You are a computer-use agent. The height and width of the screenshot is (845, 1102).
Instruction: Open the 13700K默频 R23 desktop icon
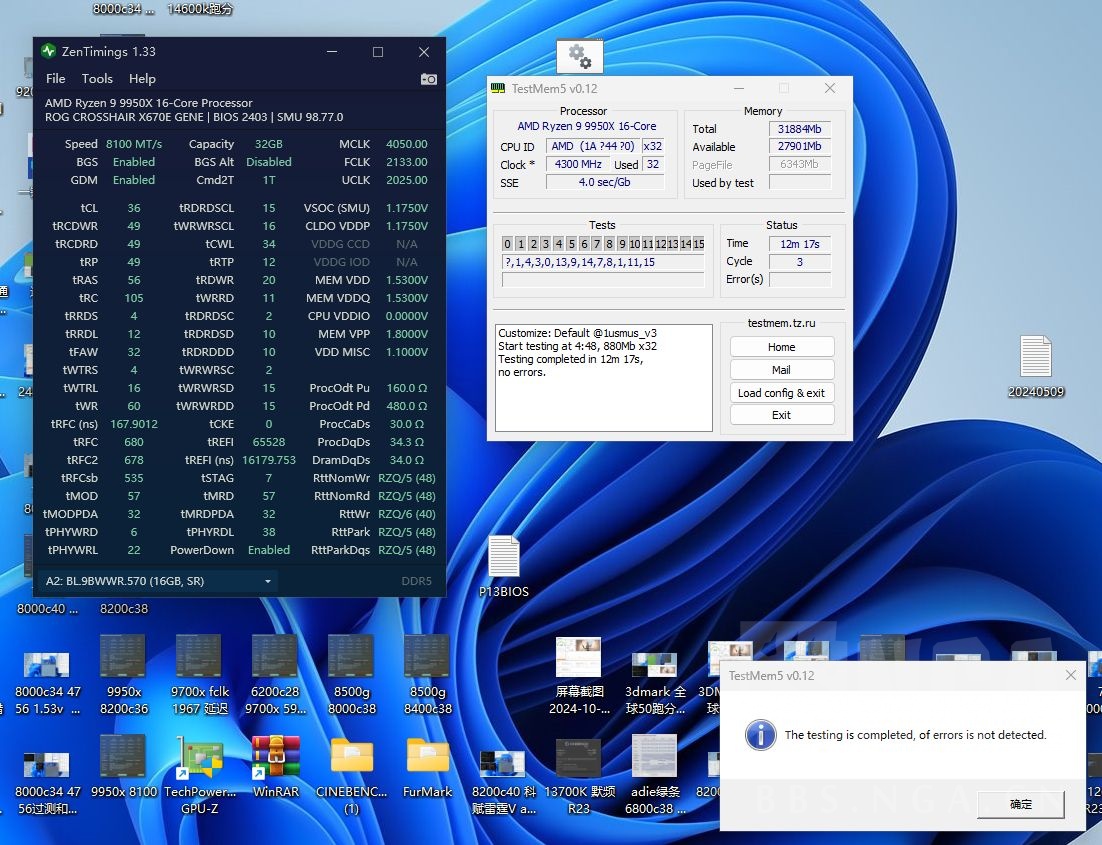point(579,757)
